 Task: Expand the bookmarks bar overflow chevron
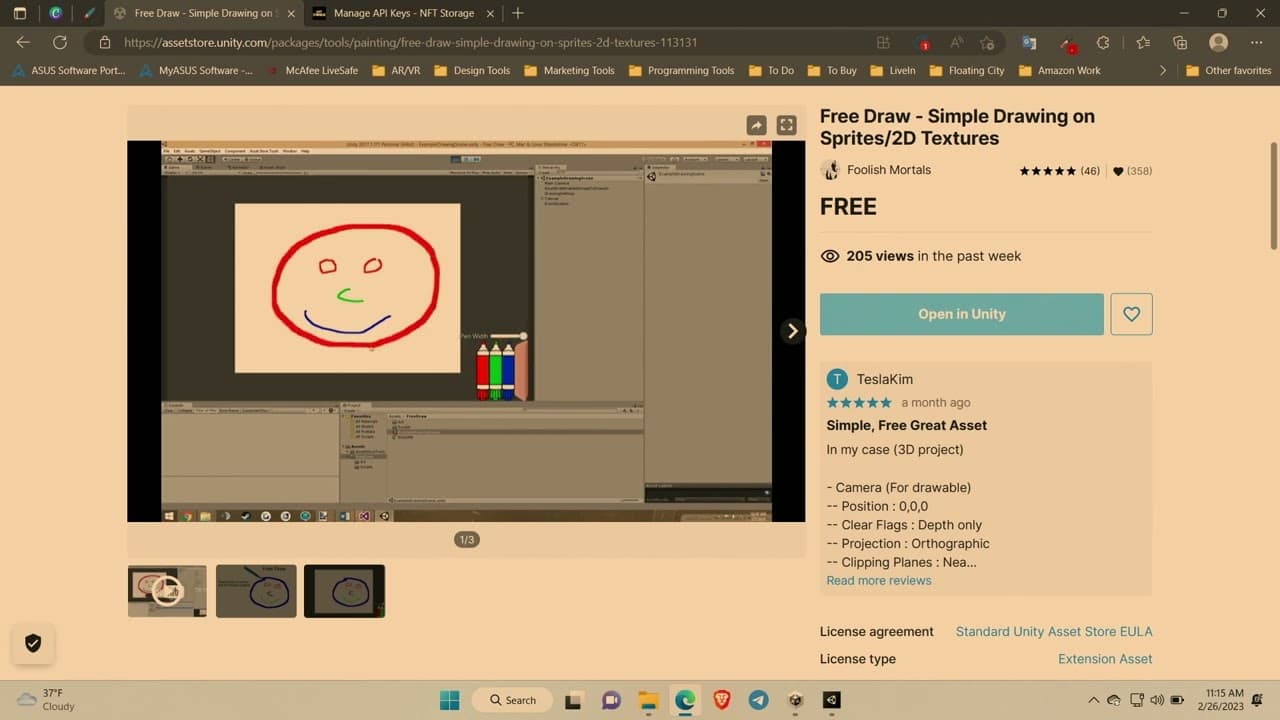1162,71
